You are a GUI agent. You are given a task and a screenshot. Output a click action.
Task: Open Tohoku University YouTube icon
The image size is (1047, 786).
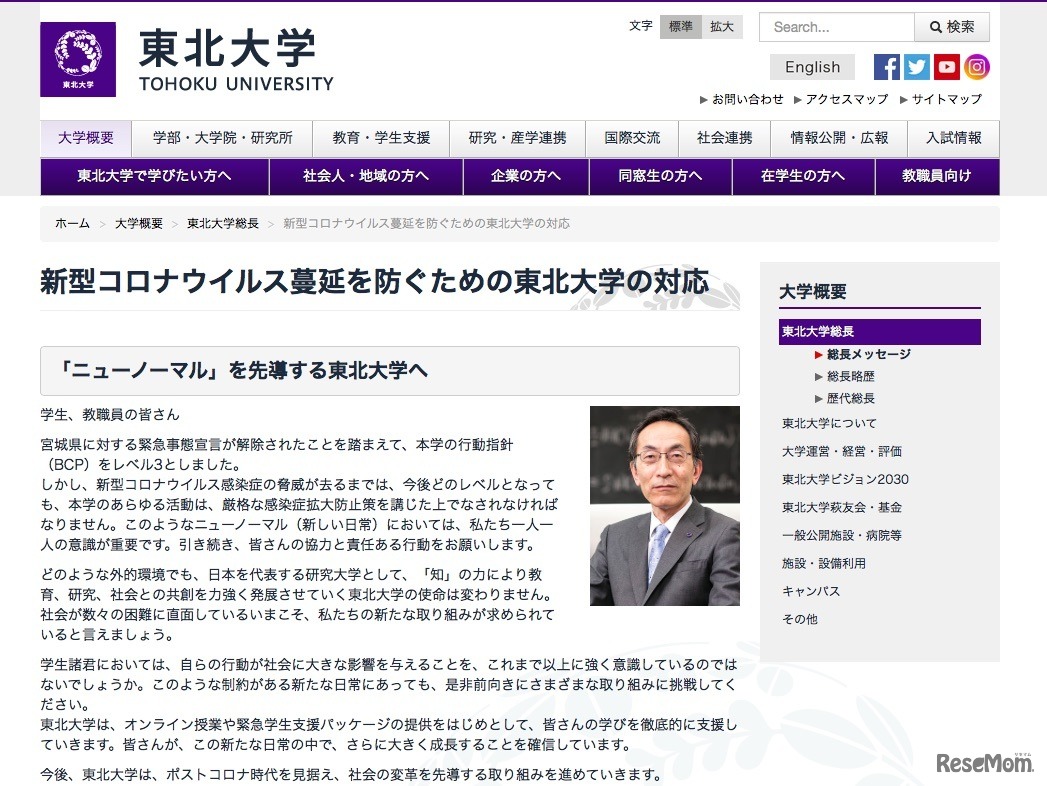tap(946, 67)
